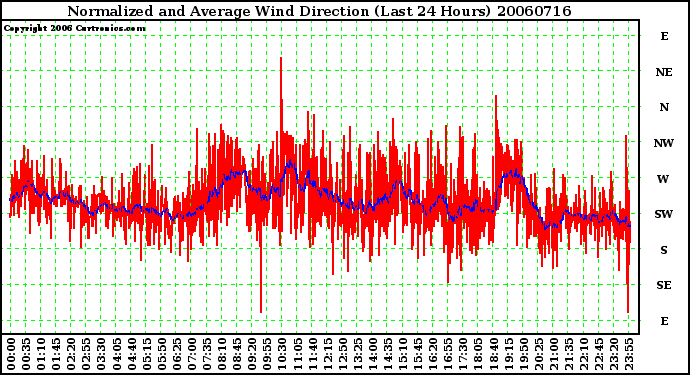
Task: Select the N direction axis label
Action: [x=664, y=107]
